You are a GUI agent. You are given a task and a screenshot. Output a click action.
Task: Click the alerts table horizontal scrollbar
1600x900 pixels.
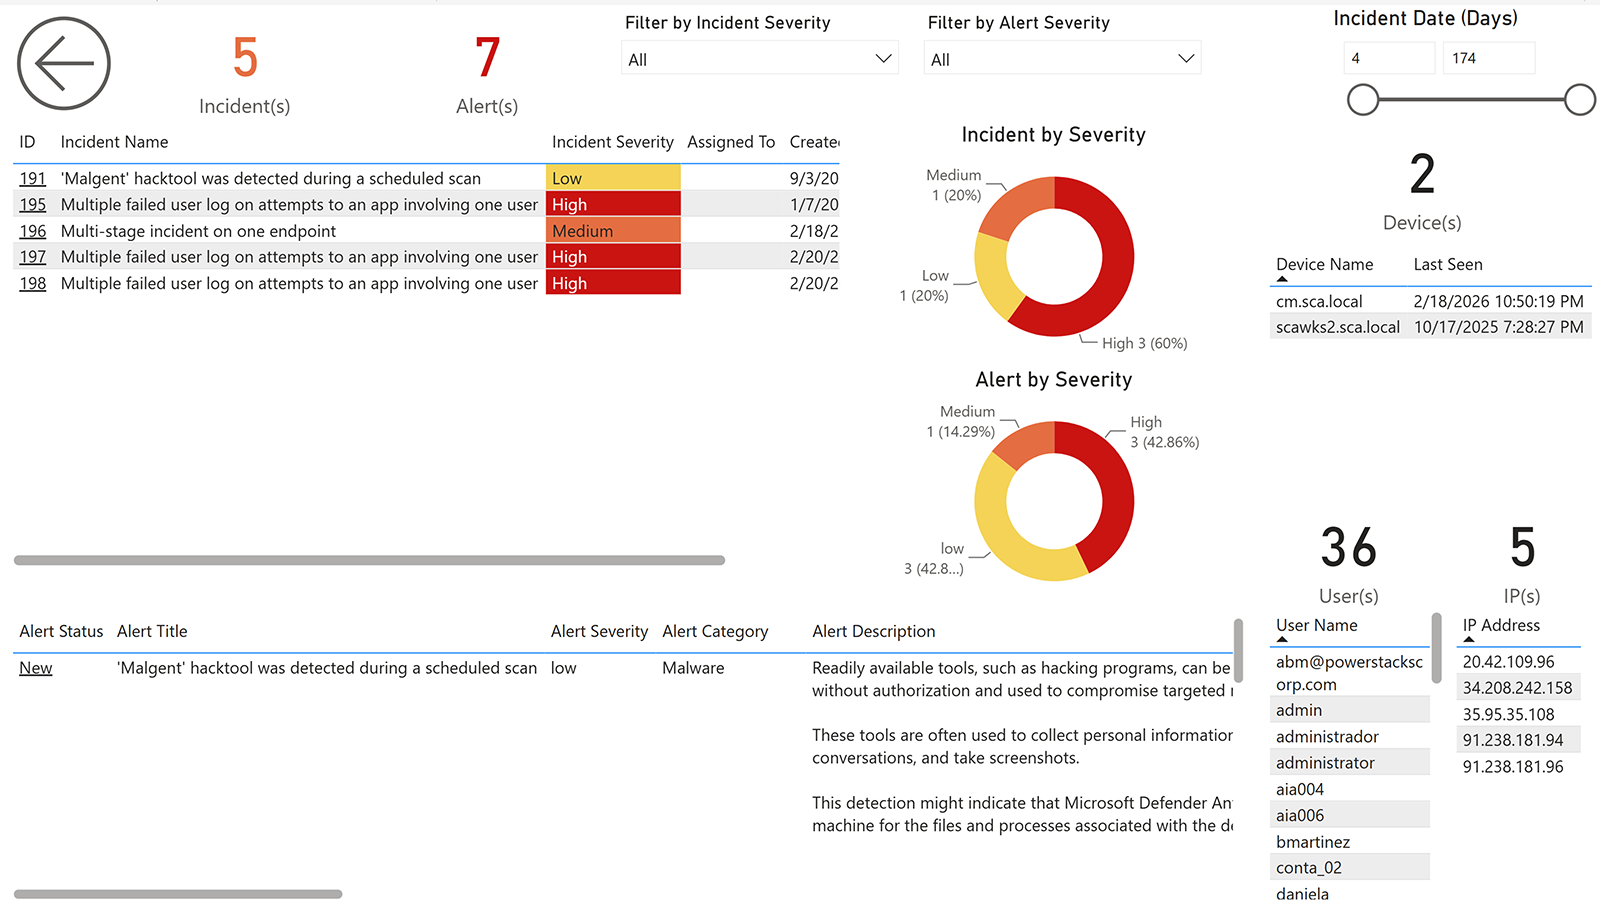coord(178,894)
